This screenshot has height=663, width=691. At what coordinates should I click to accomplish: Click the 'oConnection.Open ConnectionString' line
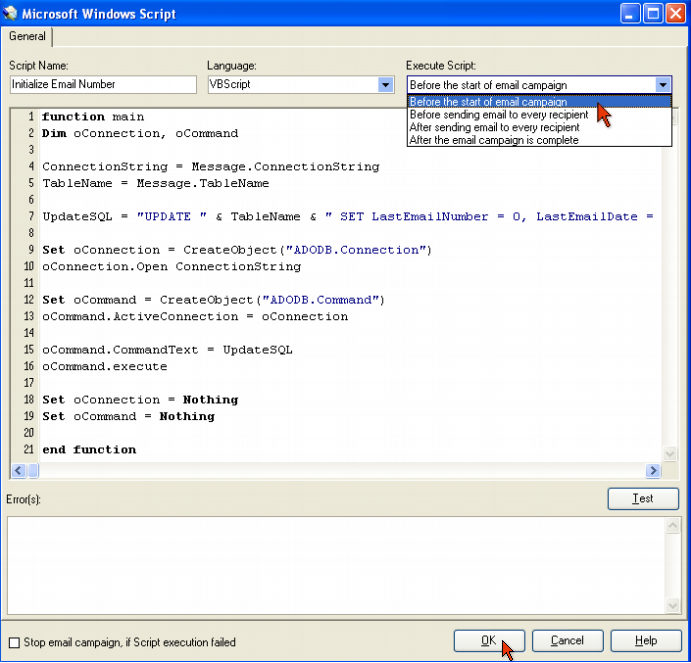coord(172,267)
